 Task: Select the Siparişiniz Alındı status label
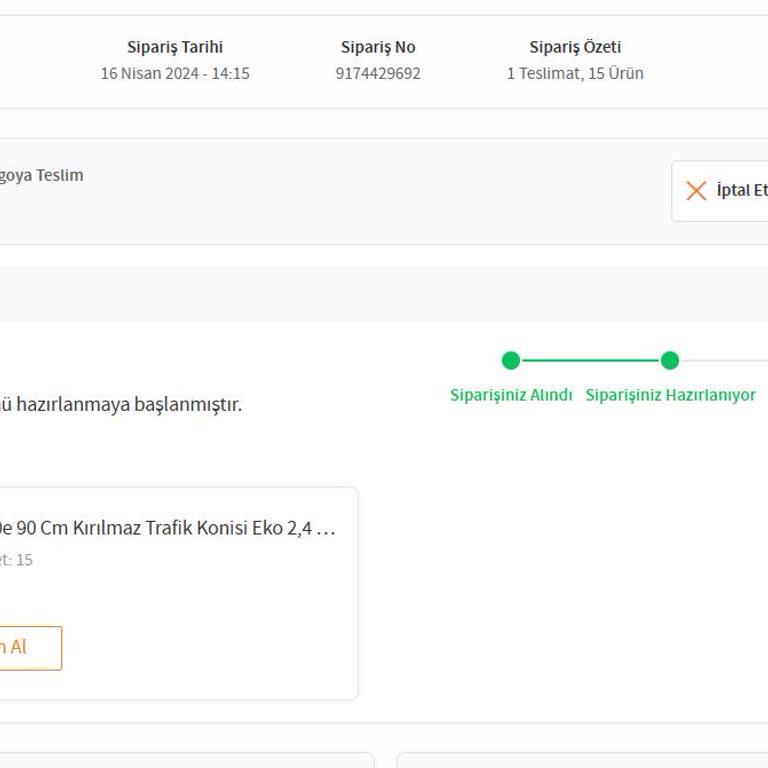coord(511,395)
